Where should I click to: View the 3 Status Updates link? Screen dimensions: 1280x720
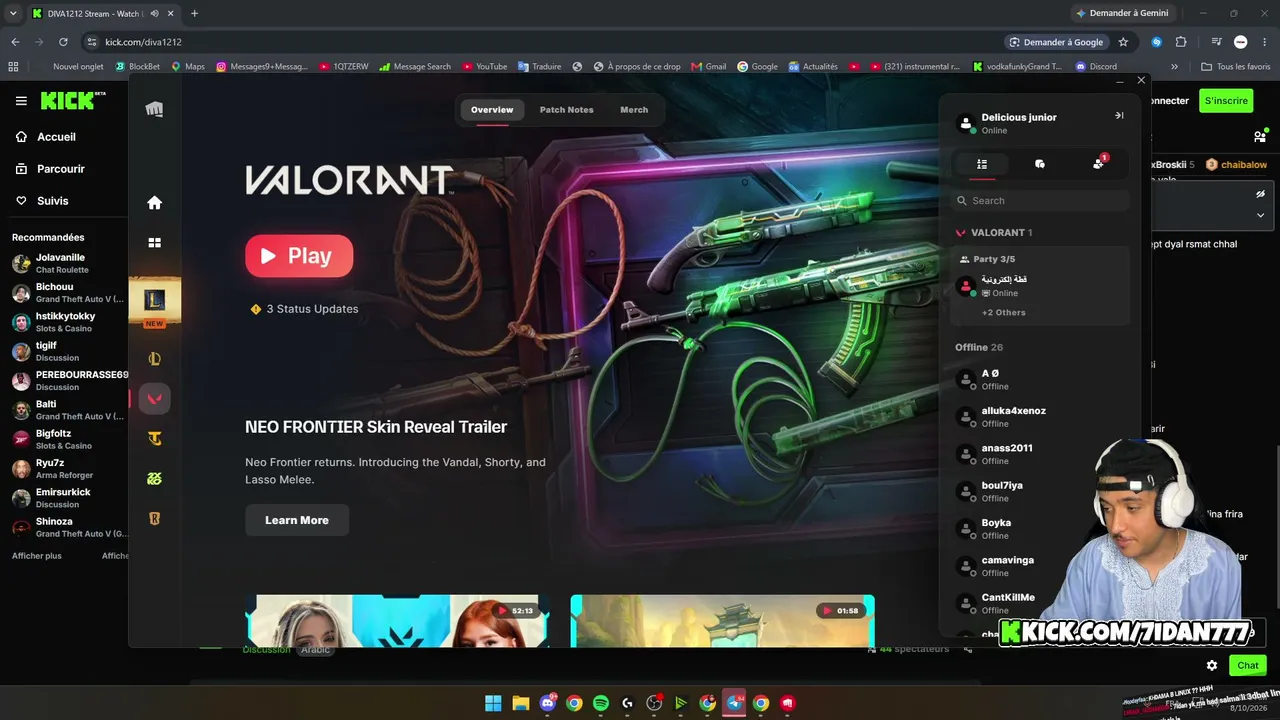(x=304, y=309)
